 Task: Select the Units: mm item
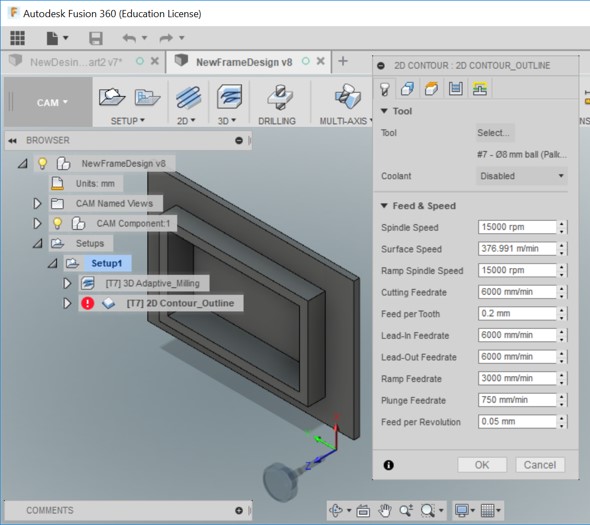pyautogui.click(x=95, y=184)
